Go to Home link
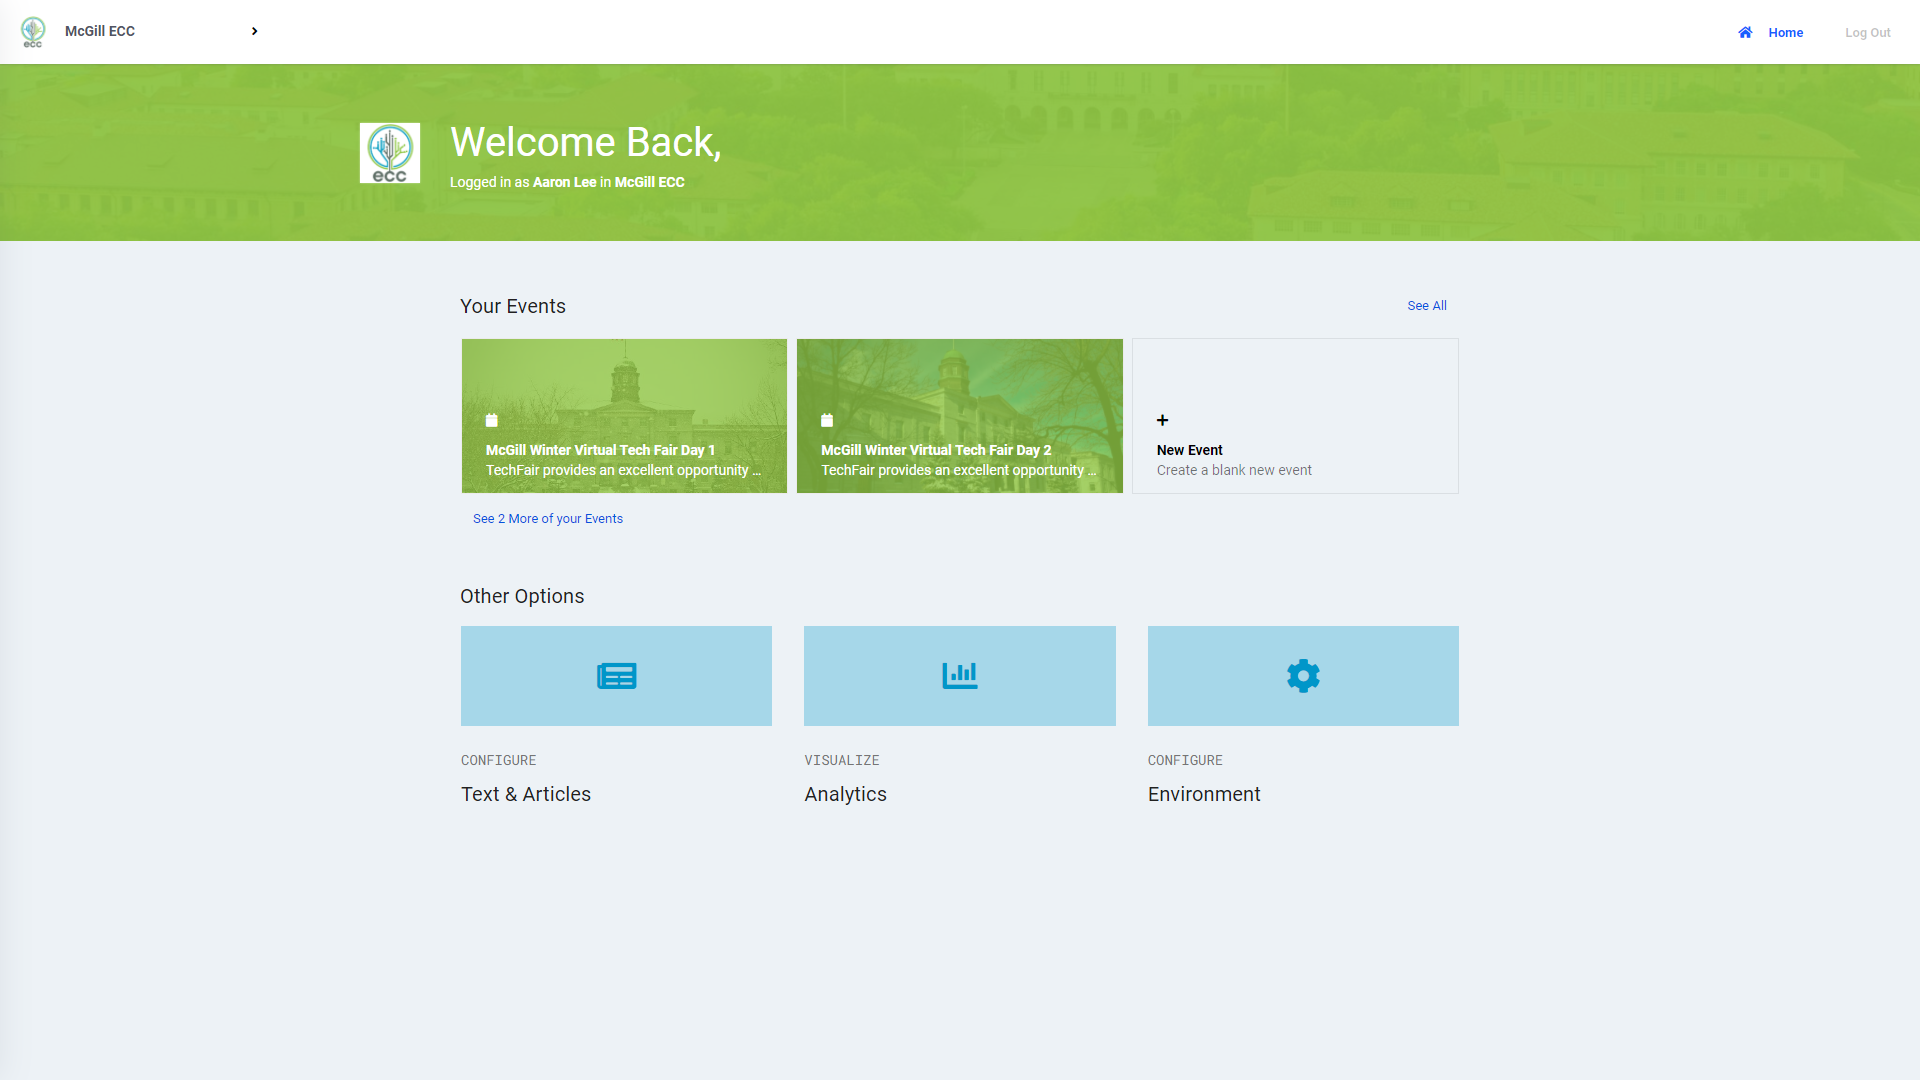This screenshot has width=1920, height=1080. (x=1785, y=32)
